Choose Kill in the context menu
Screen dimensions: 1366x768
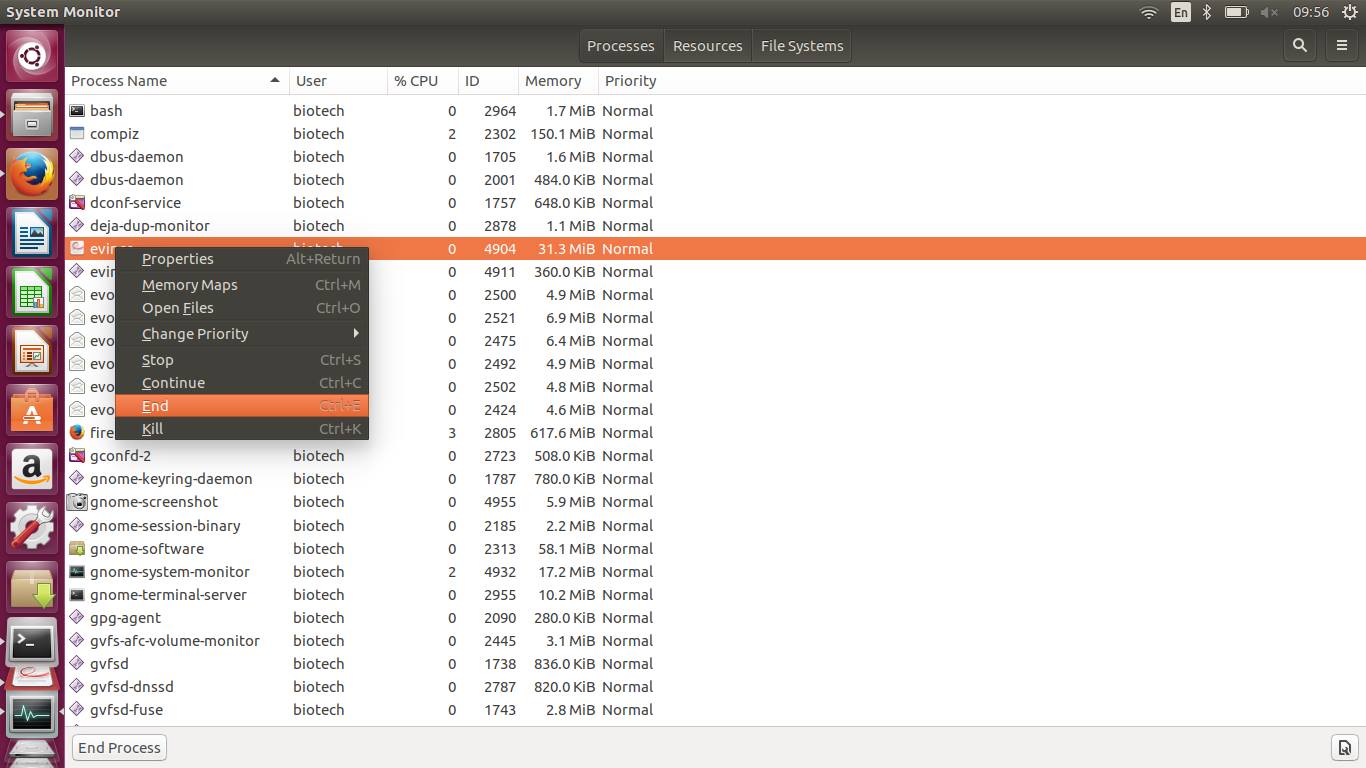click(242, 428)
